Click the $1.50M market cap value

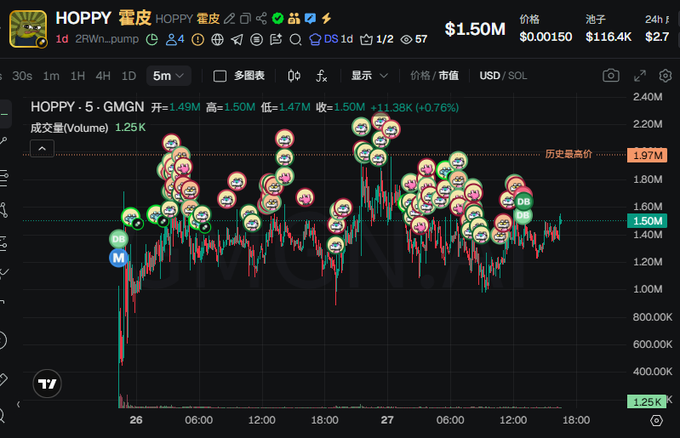point(475,29)
